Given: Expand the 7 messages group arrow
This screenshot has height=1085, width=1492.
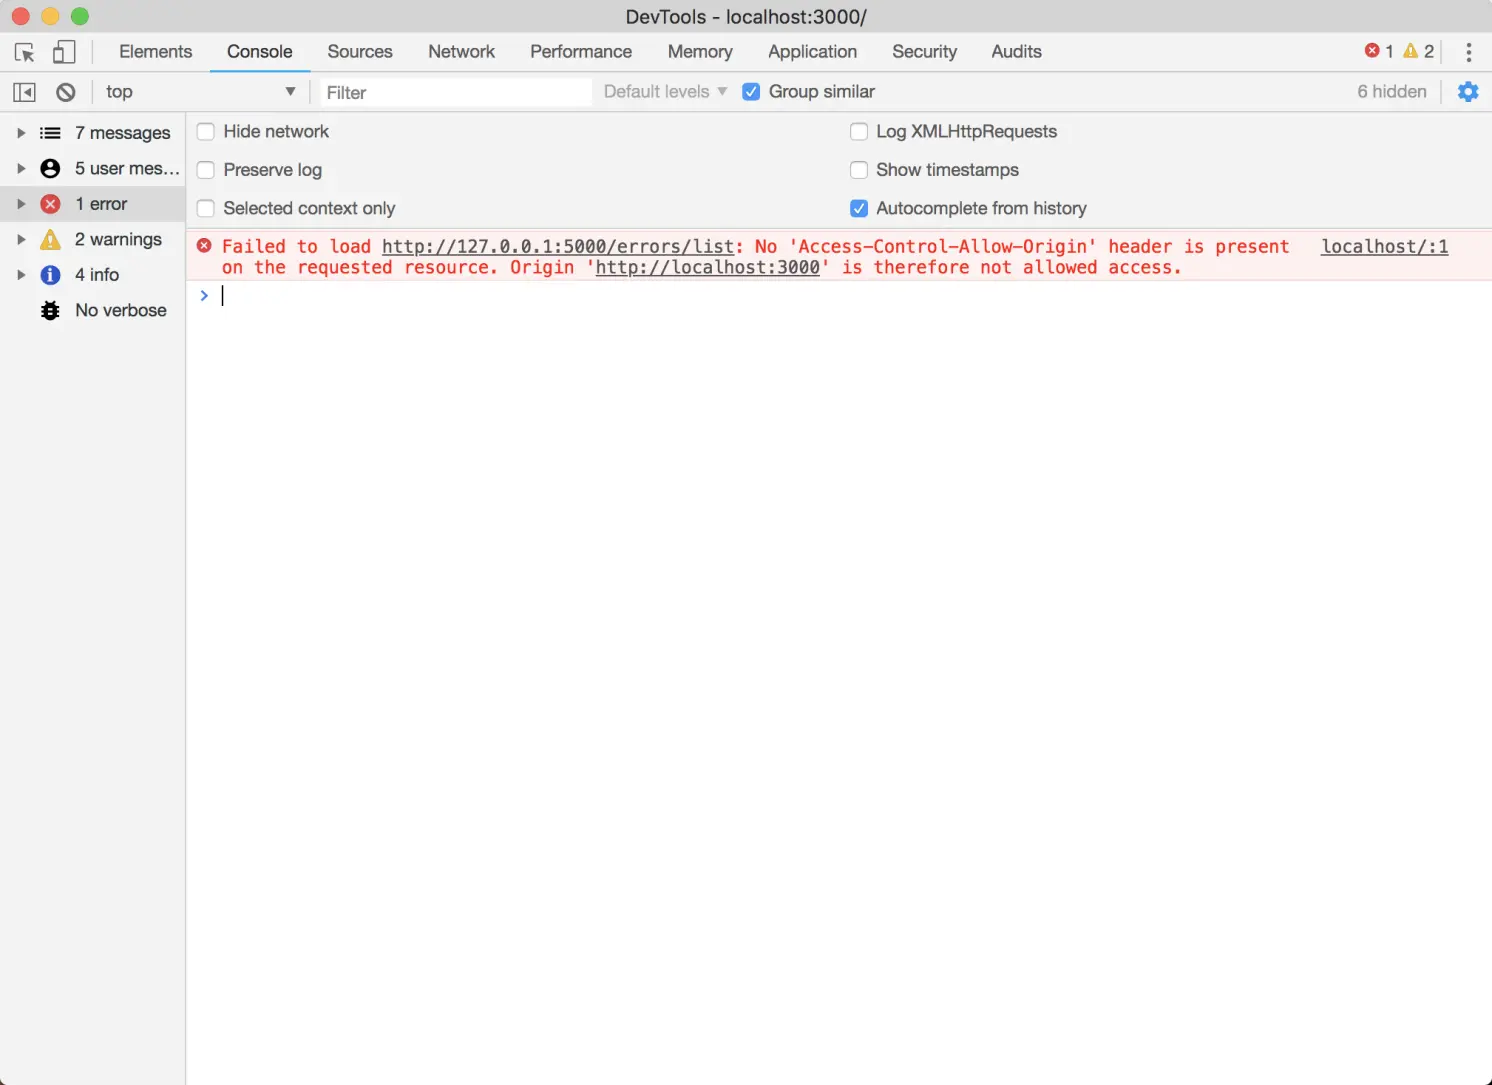Looking at the screenshot, I should [x=21, y=133].
